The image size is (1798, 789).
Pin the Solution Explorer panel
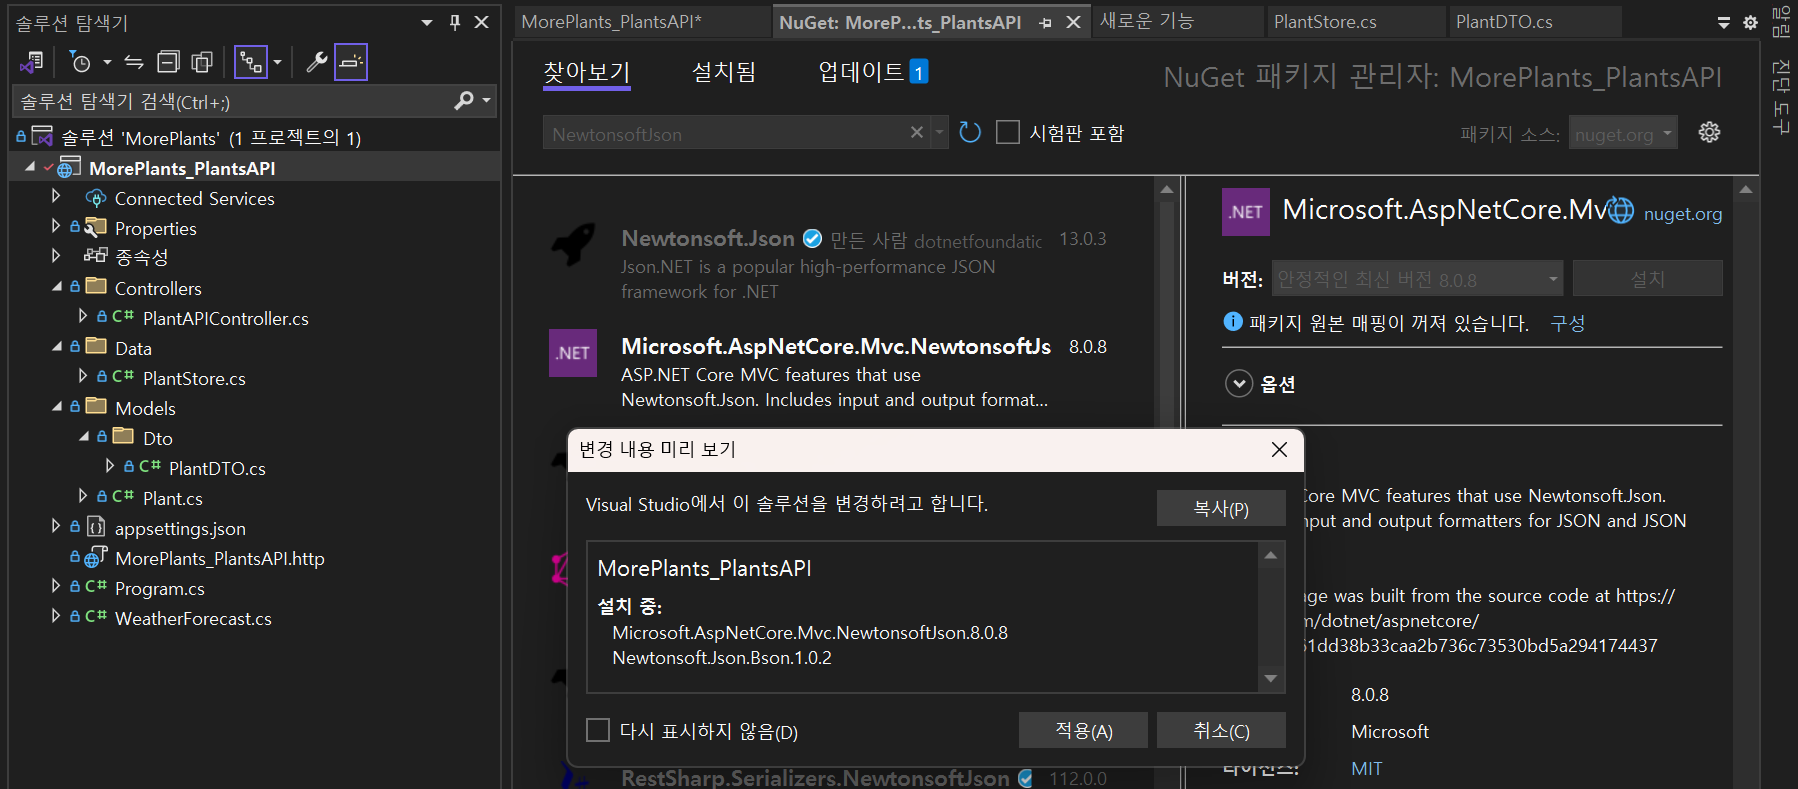coord(455,22)
